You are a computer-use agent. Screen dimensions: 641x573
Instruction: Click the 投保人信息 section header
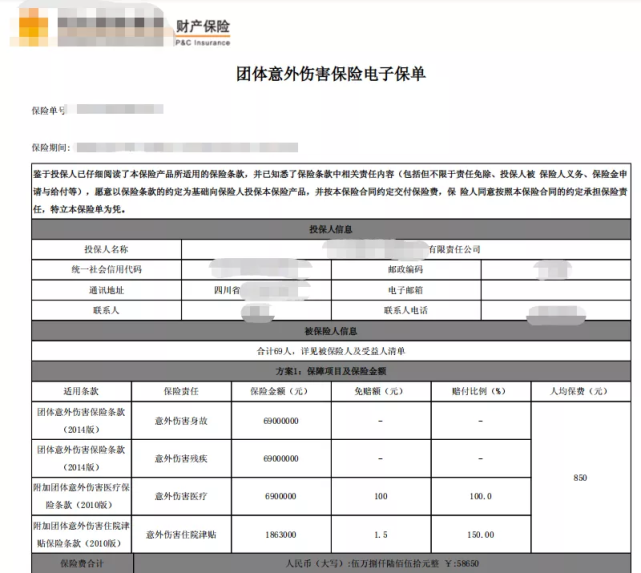[331, 229]
